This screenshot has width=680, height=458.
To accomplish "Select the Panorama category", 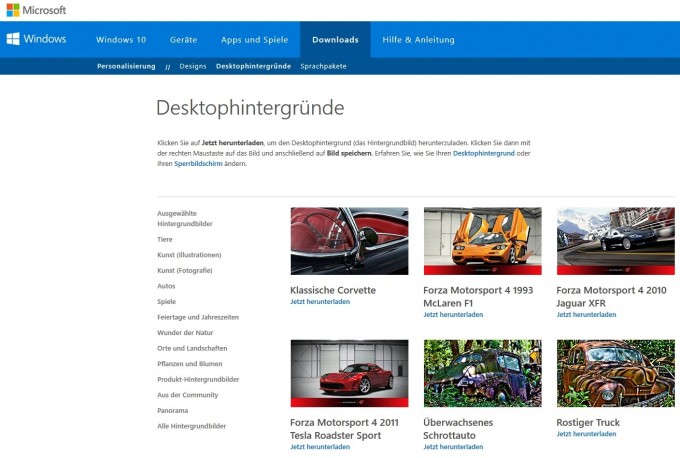I will [173, 411].
